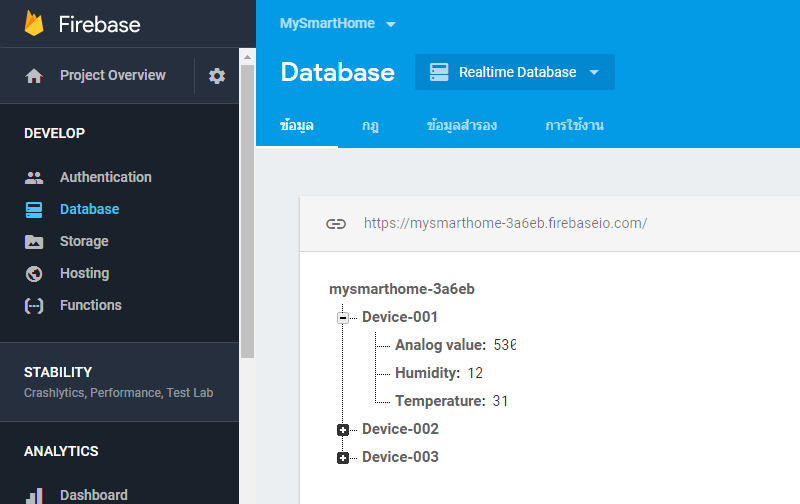This screenshot has width=800, height=504.
Task: Edit the Temperature value 31
Action: pos(500,401)
